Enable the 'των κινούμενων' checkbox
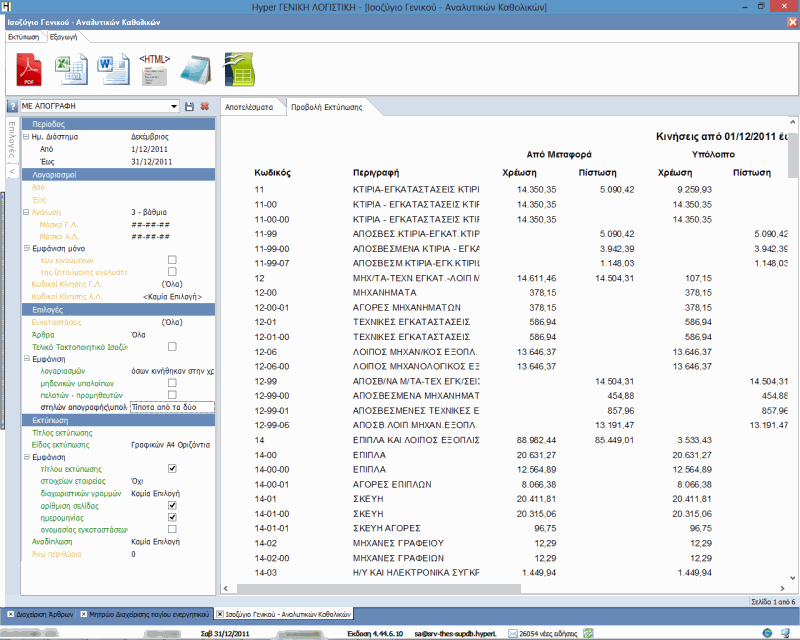The image size is (800, 640). click(172, 260)
